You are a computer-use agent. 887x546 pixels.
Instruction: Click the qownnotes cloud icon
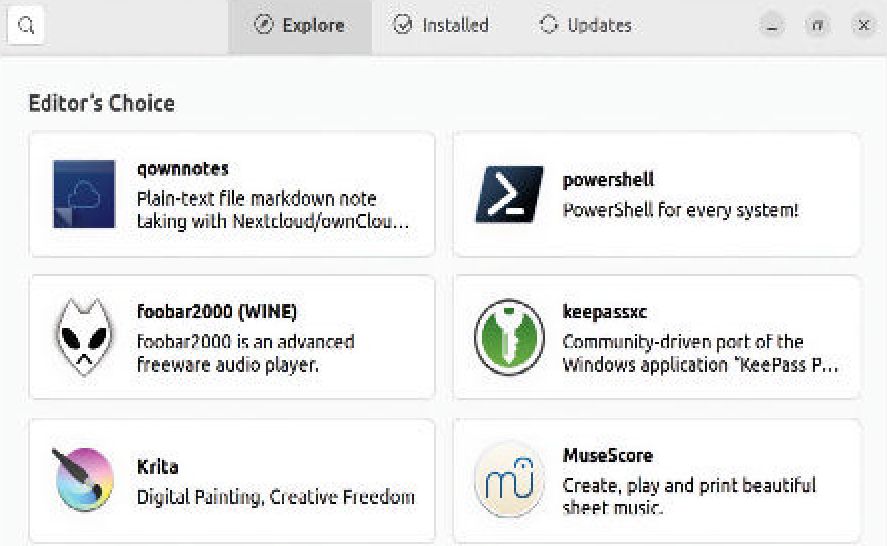click(x=84, y=194)
